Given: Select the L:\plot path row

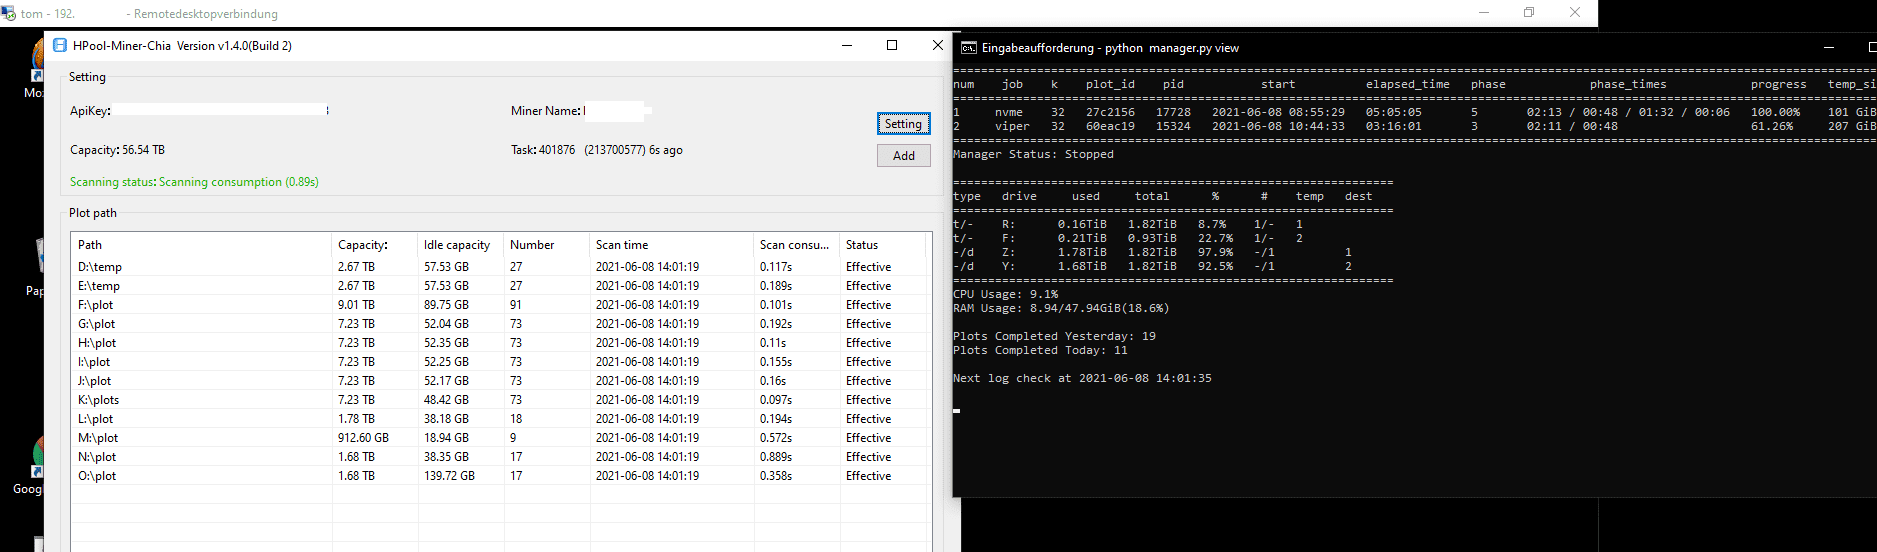Looking at the screenshot, I should [499, 419].
